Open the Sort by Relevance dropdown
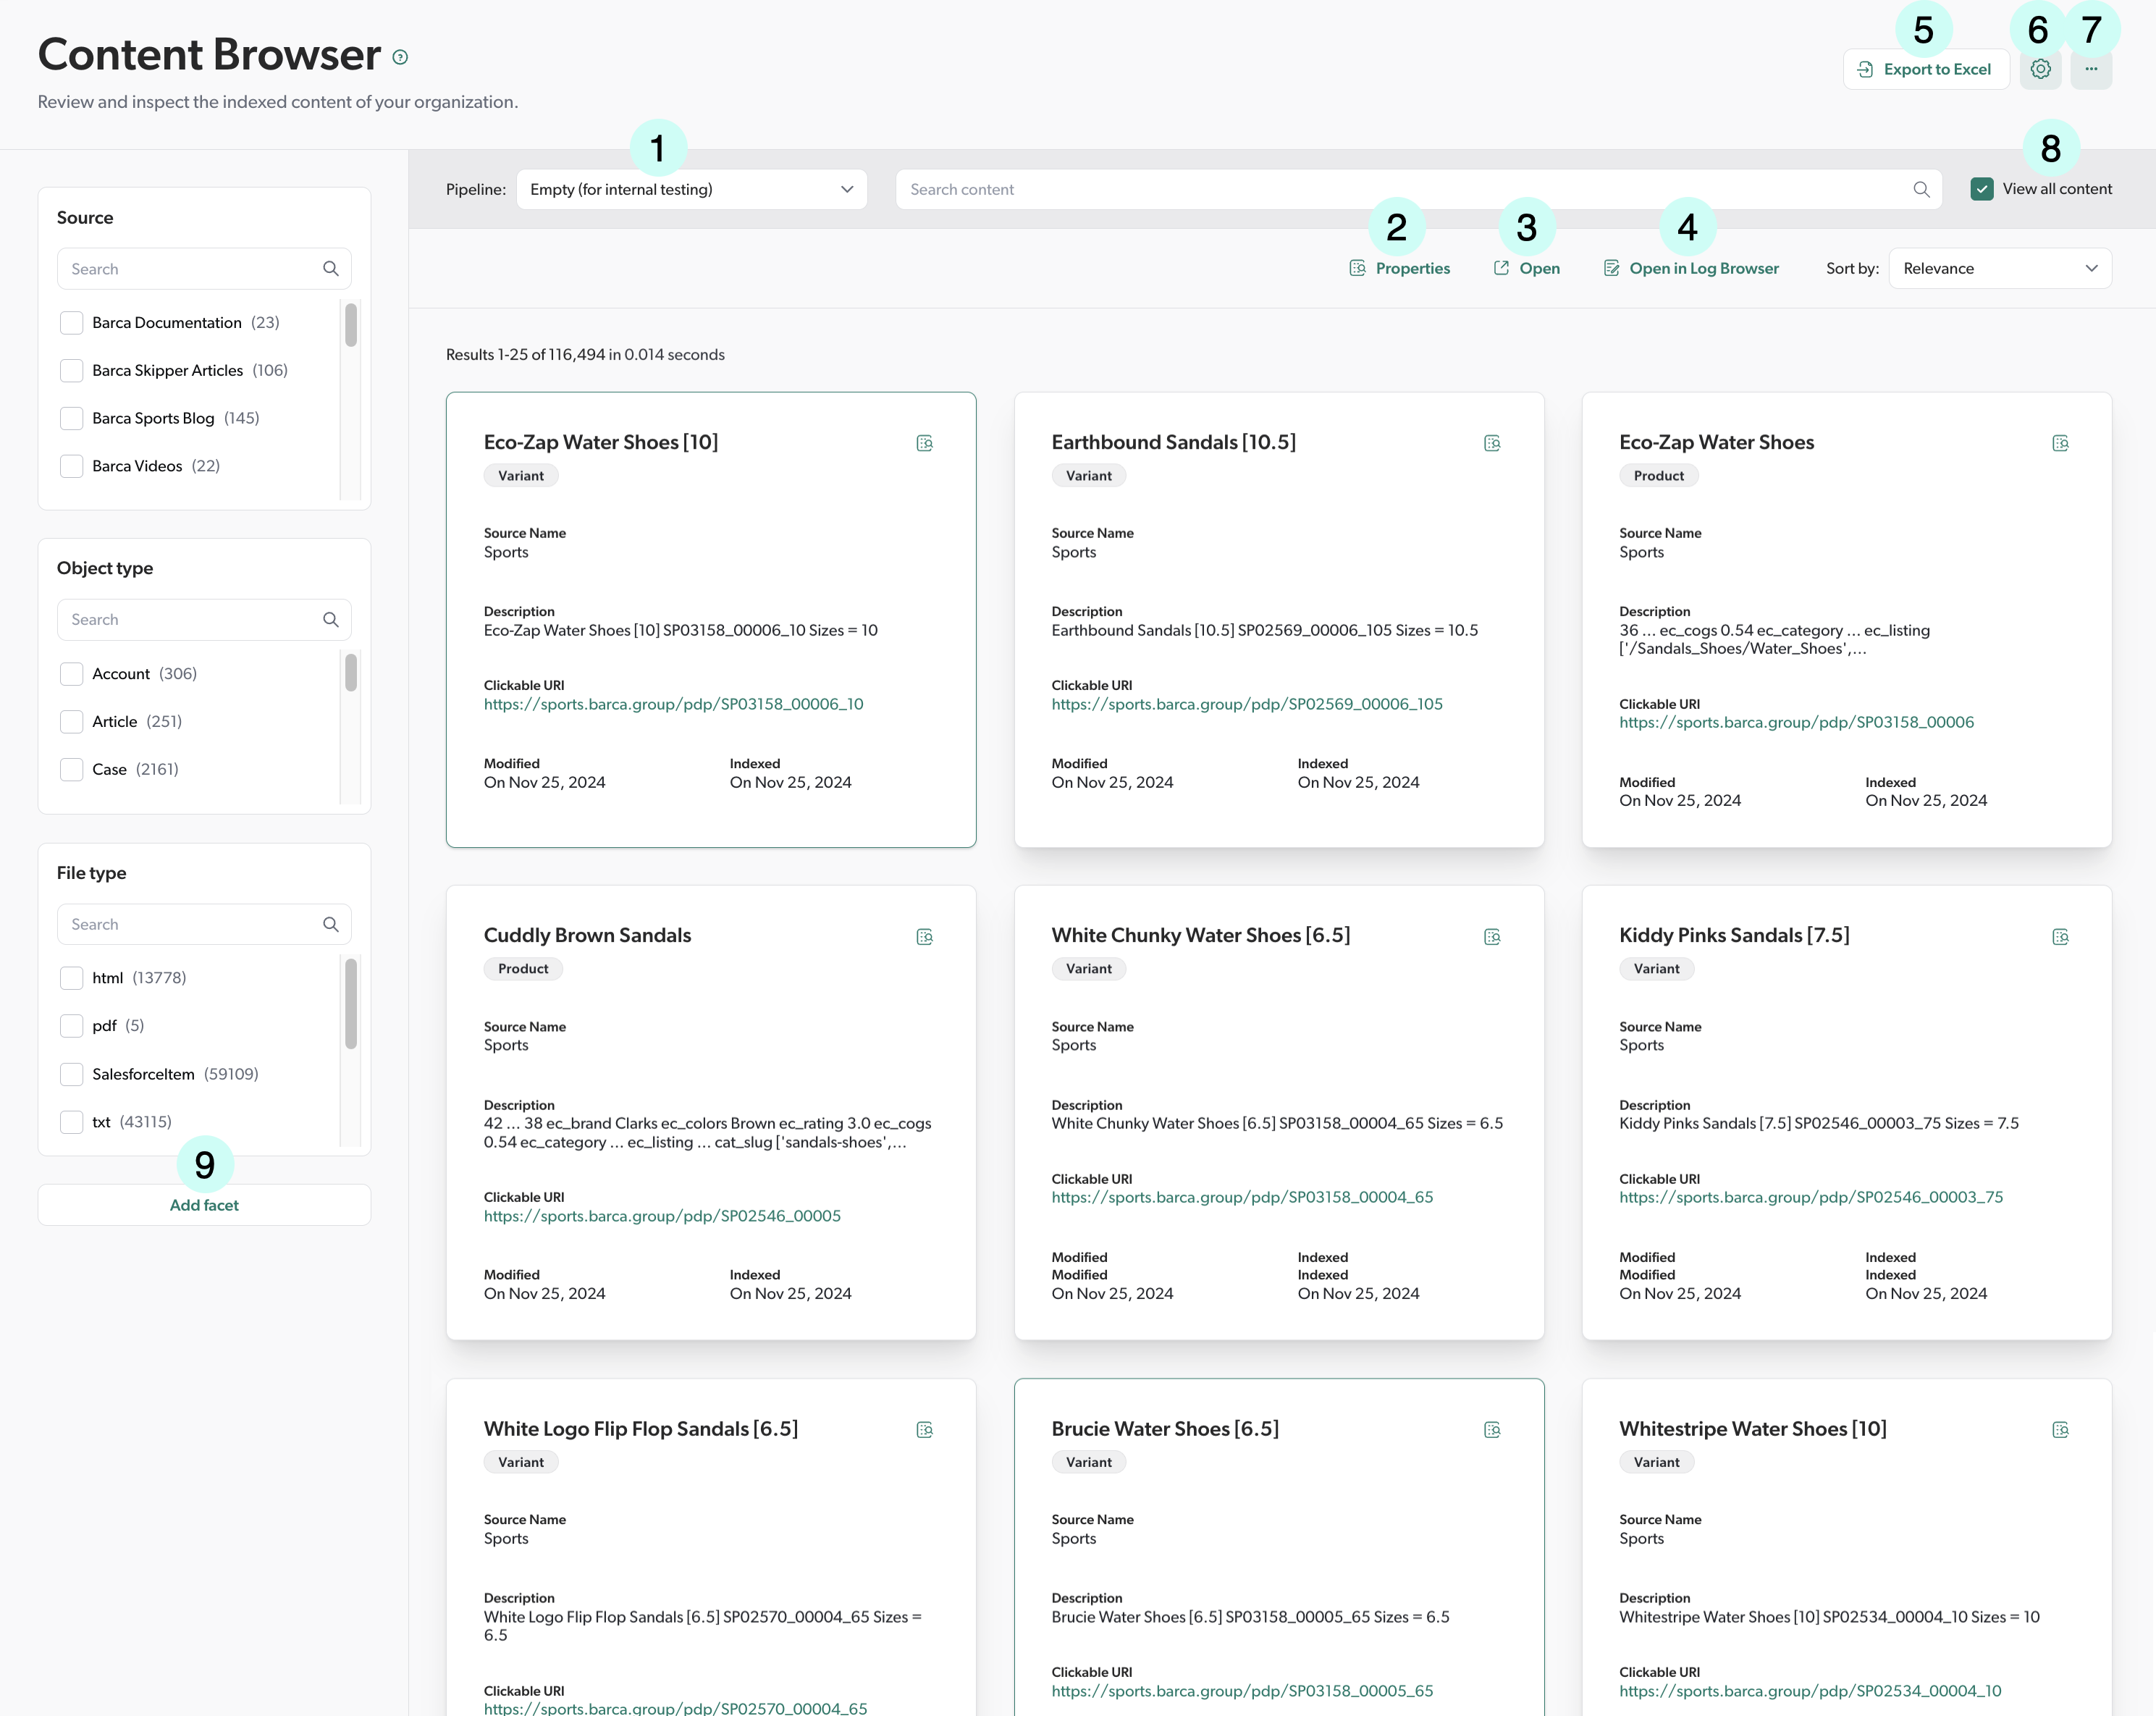 (x=2000, y=268)
